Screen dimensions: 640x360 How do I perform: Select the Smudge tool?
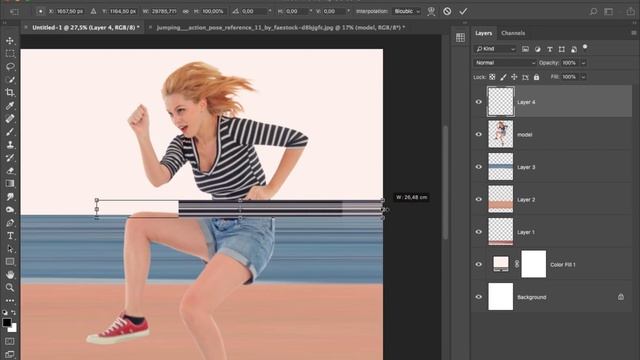tap(10, 197)
